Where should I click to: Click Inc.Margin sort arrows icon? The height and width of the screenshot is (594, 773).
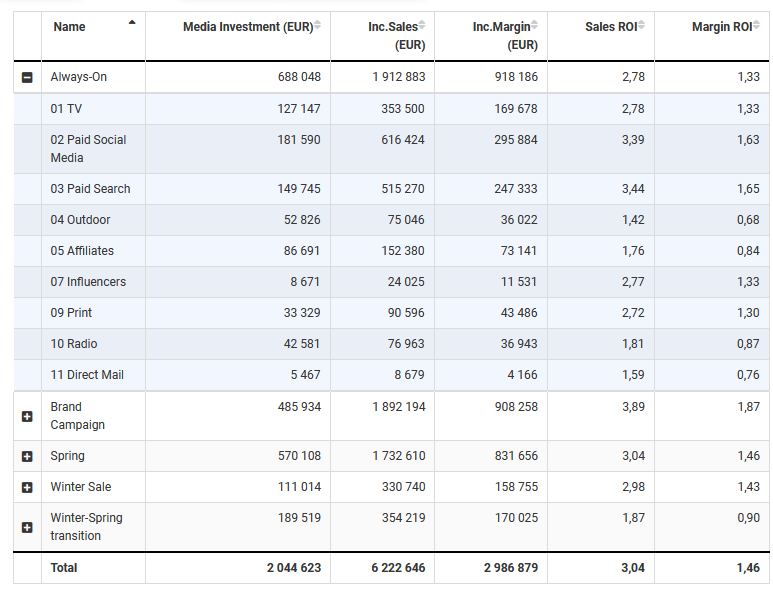pos(537,26)
